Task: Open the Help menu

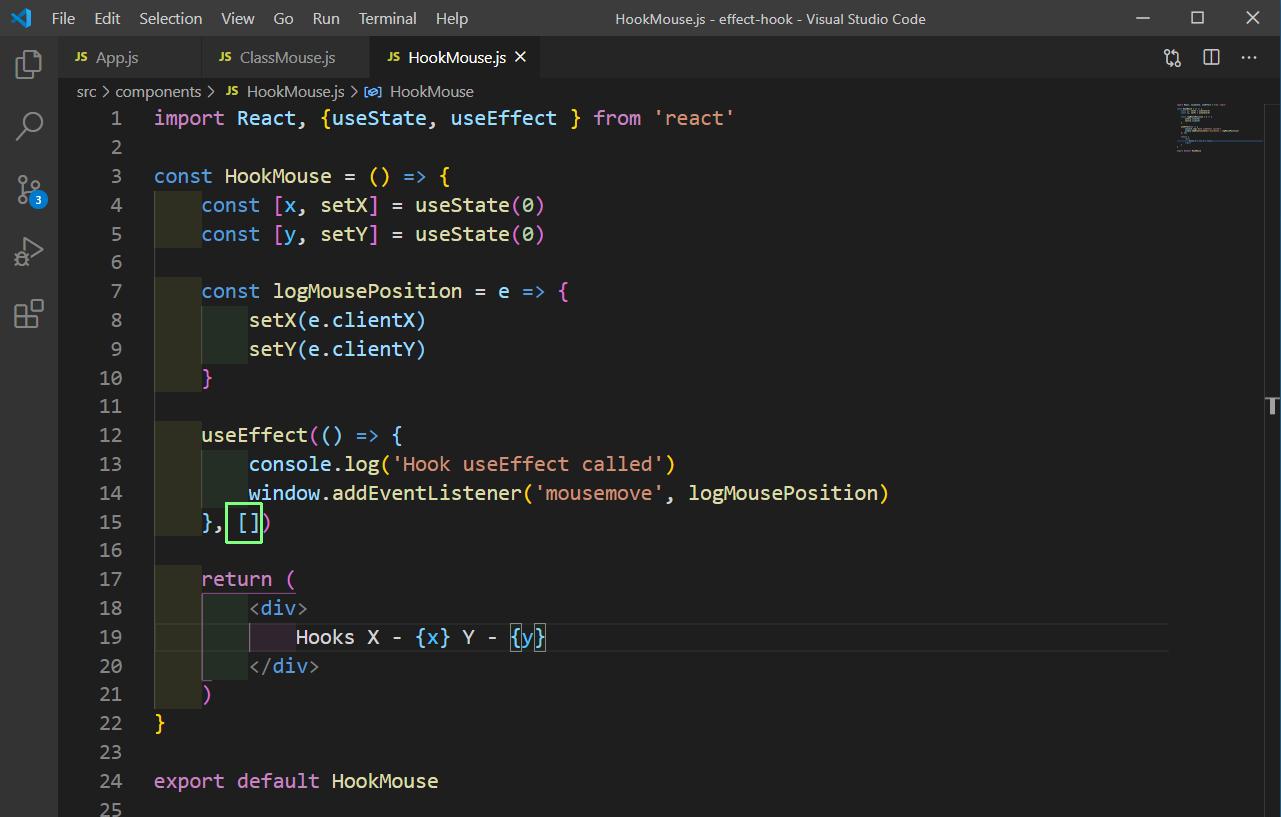Action: pyautogui.click(x=452, y=19)
